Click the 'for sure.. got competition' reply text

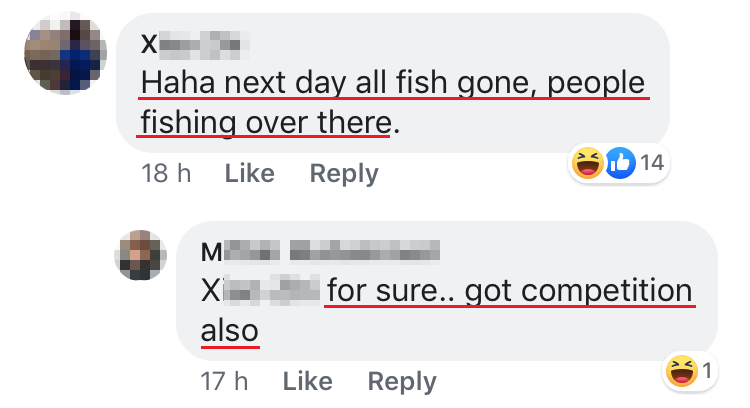pyautogui.click(x=509, y=291)
